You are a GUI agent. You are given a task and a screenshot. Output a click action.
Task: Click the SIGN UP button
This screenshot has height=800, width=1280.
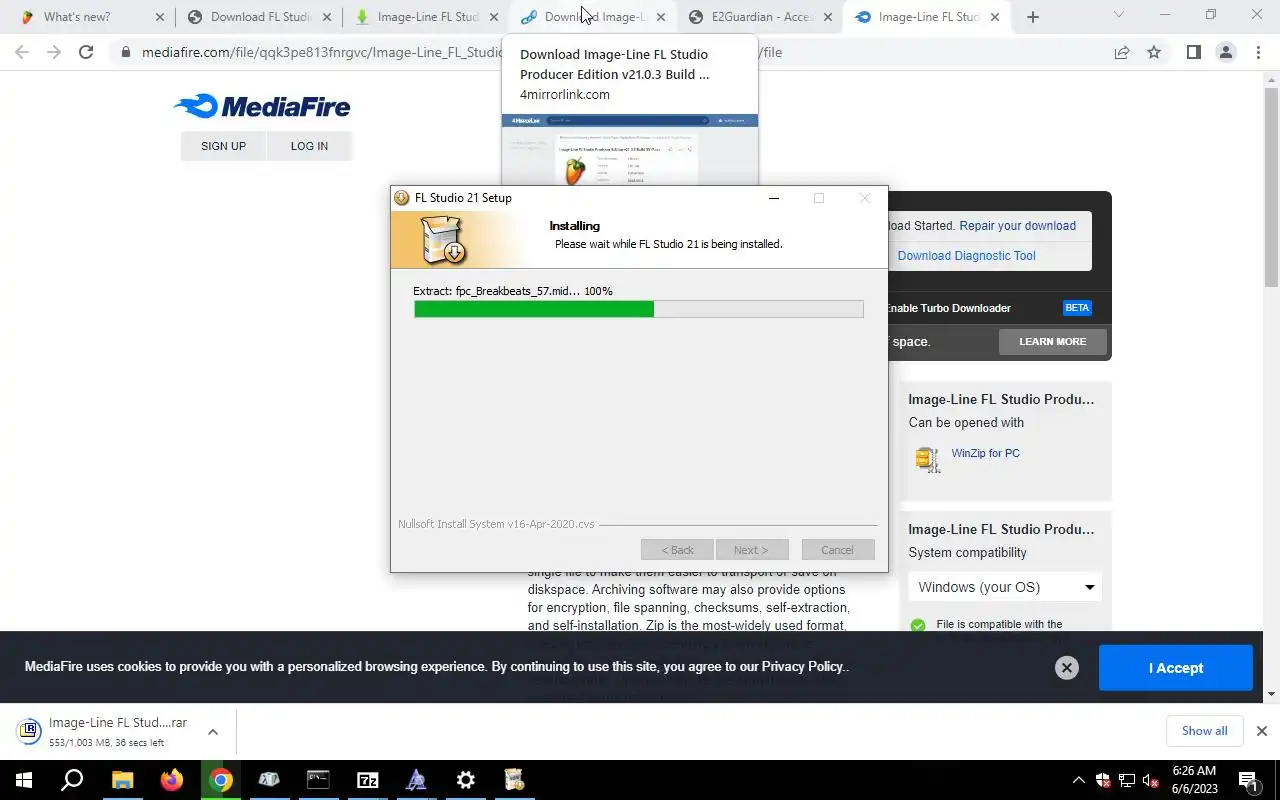(223, 146)
